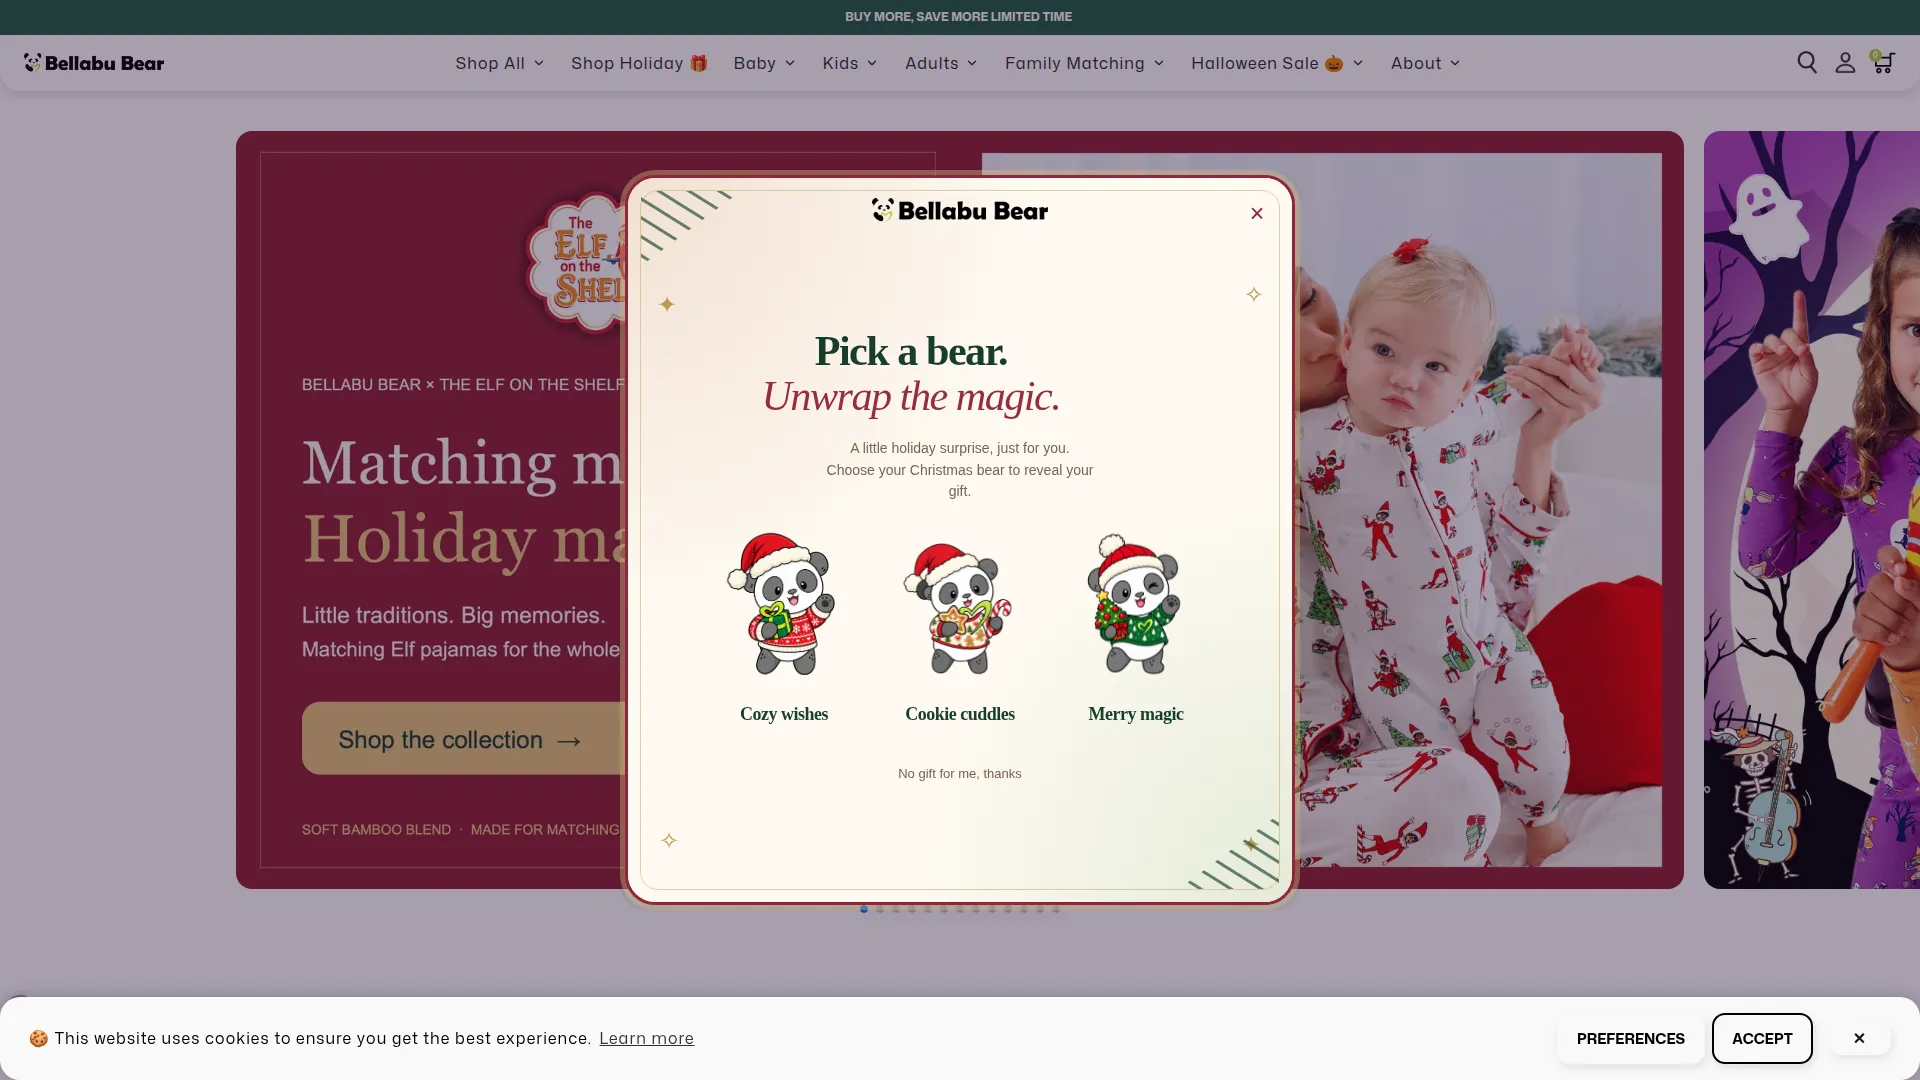Expand the Shop All dropdown

point(500,63)
